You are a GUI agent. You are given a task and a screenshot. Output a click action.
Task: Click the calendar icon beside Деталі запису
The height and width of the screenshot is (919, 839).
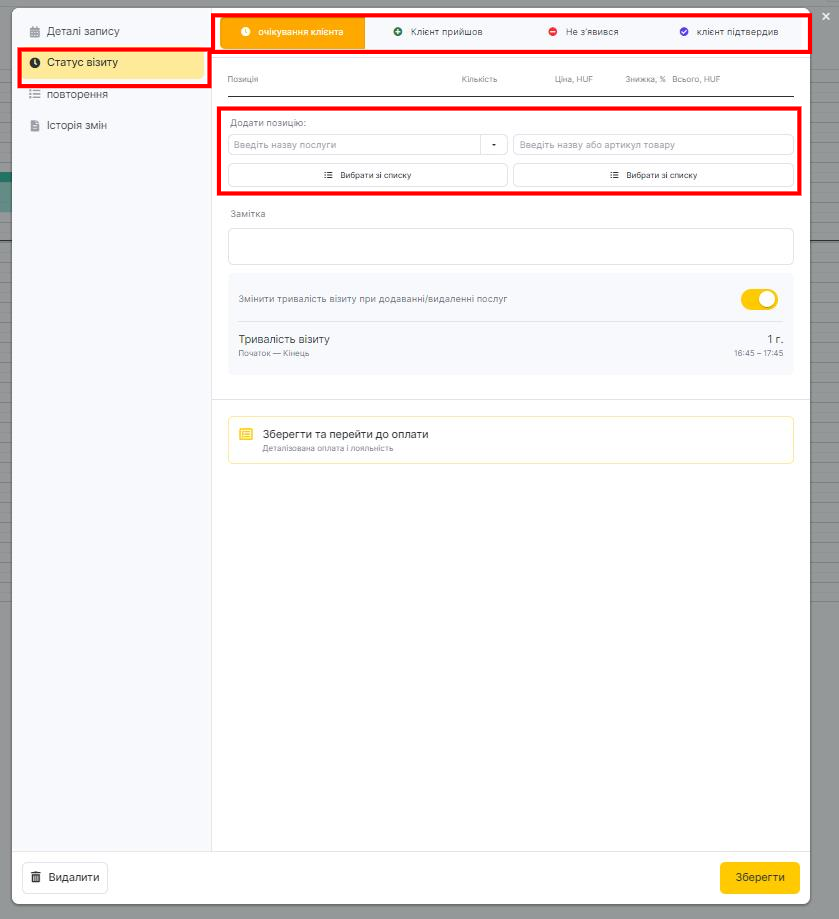[x=35, y=32]
